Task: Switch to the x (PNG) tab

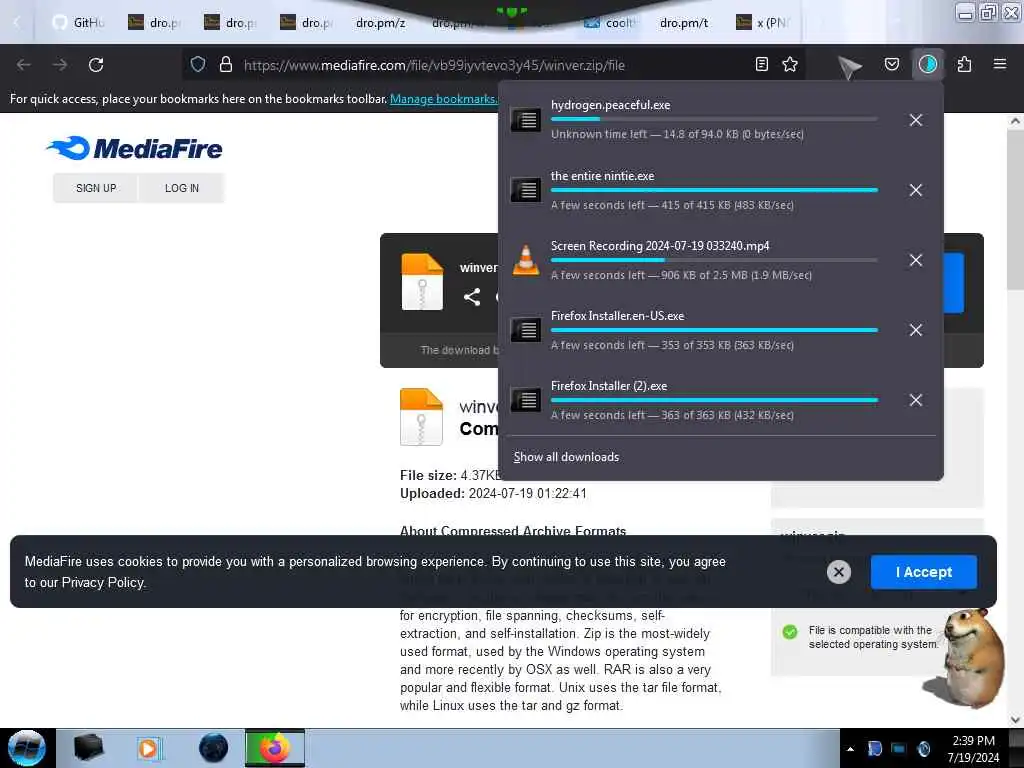Action: point(763,23)
